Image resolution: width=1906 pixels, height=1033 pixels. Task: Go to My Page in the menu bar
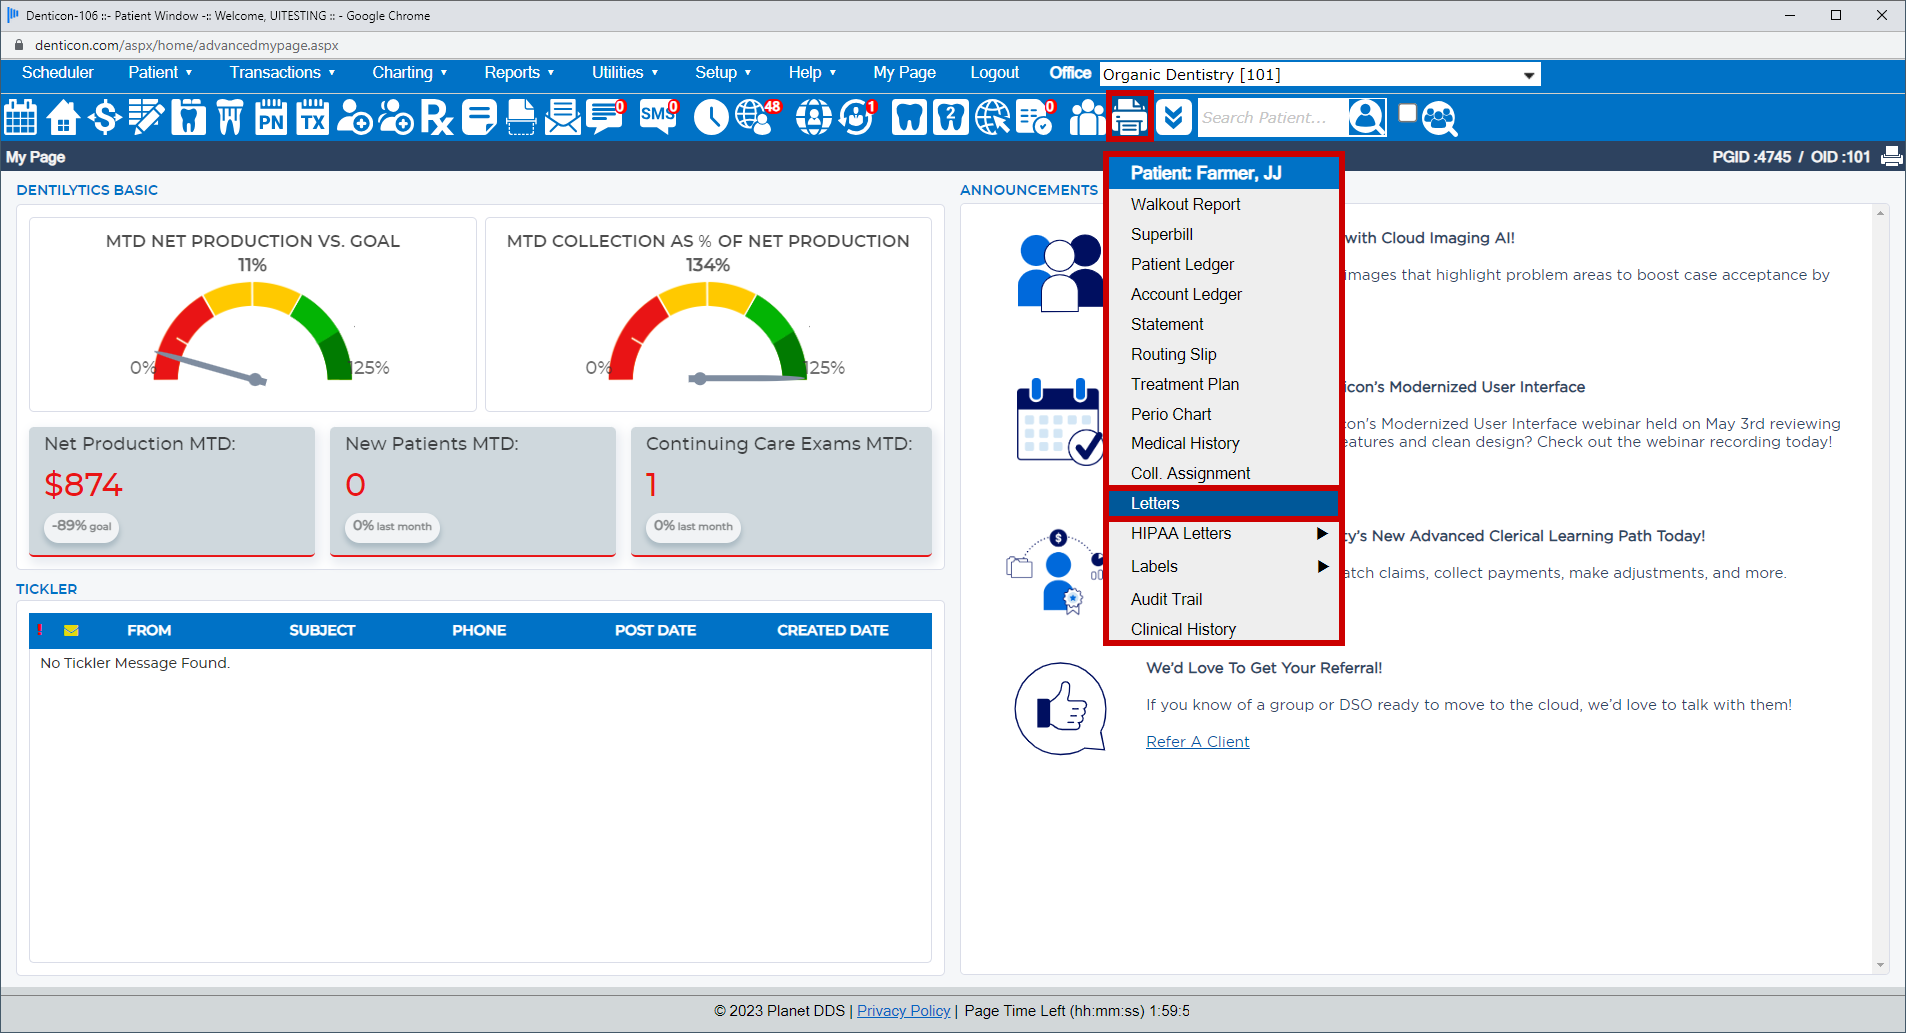(x=904, y=72)
